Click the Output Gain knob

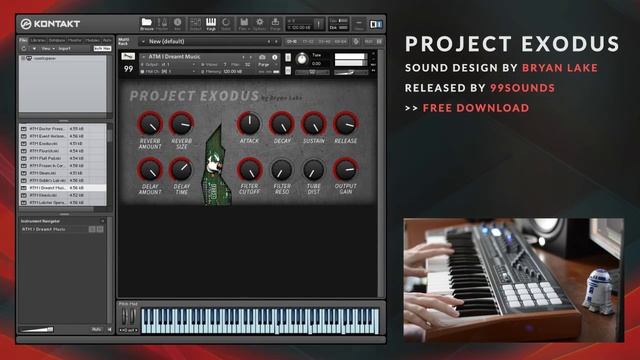[x=346, y=170]
